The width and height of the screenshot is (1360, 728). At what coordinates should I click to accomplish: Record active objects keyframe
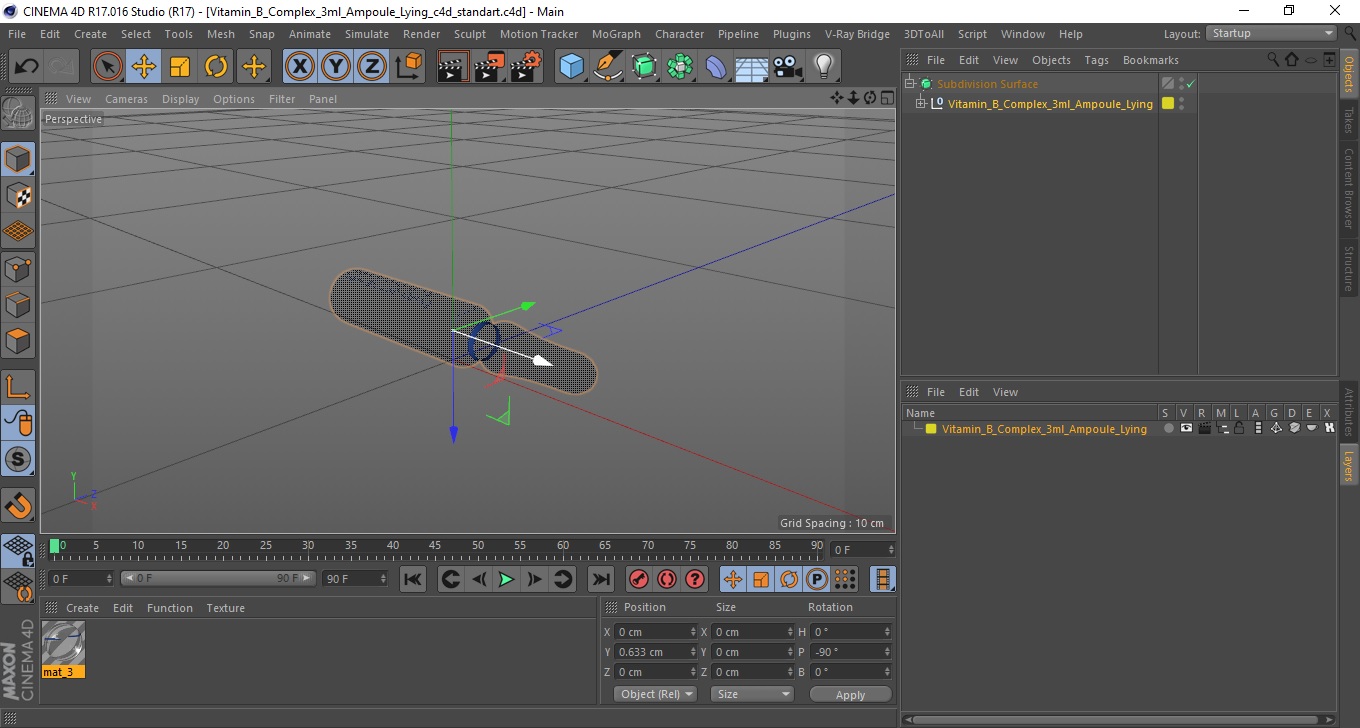(639, 579)
